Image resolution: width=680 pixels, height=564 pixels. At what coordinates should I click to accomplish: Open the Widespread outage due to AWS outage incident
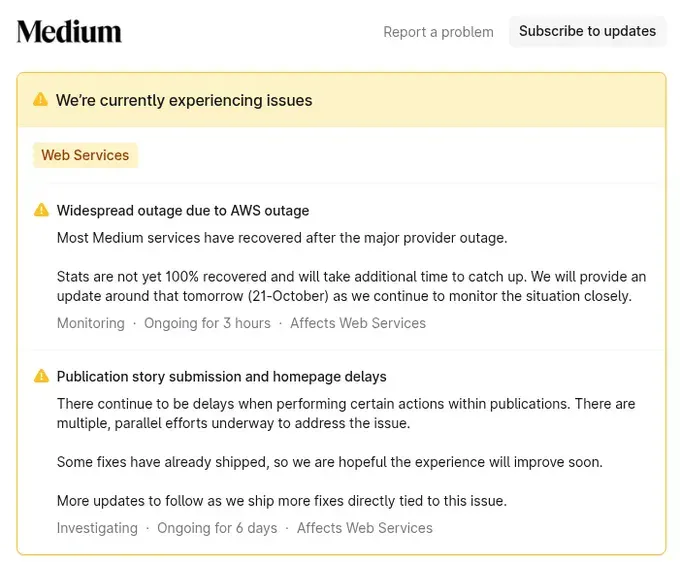pyautogui.click(x=183, y=211)
